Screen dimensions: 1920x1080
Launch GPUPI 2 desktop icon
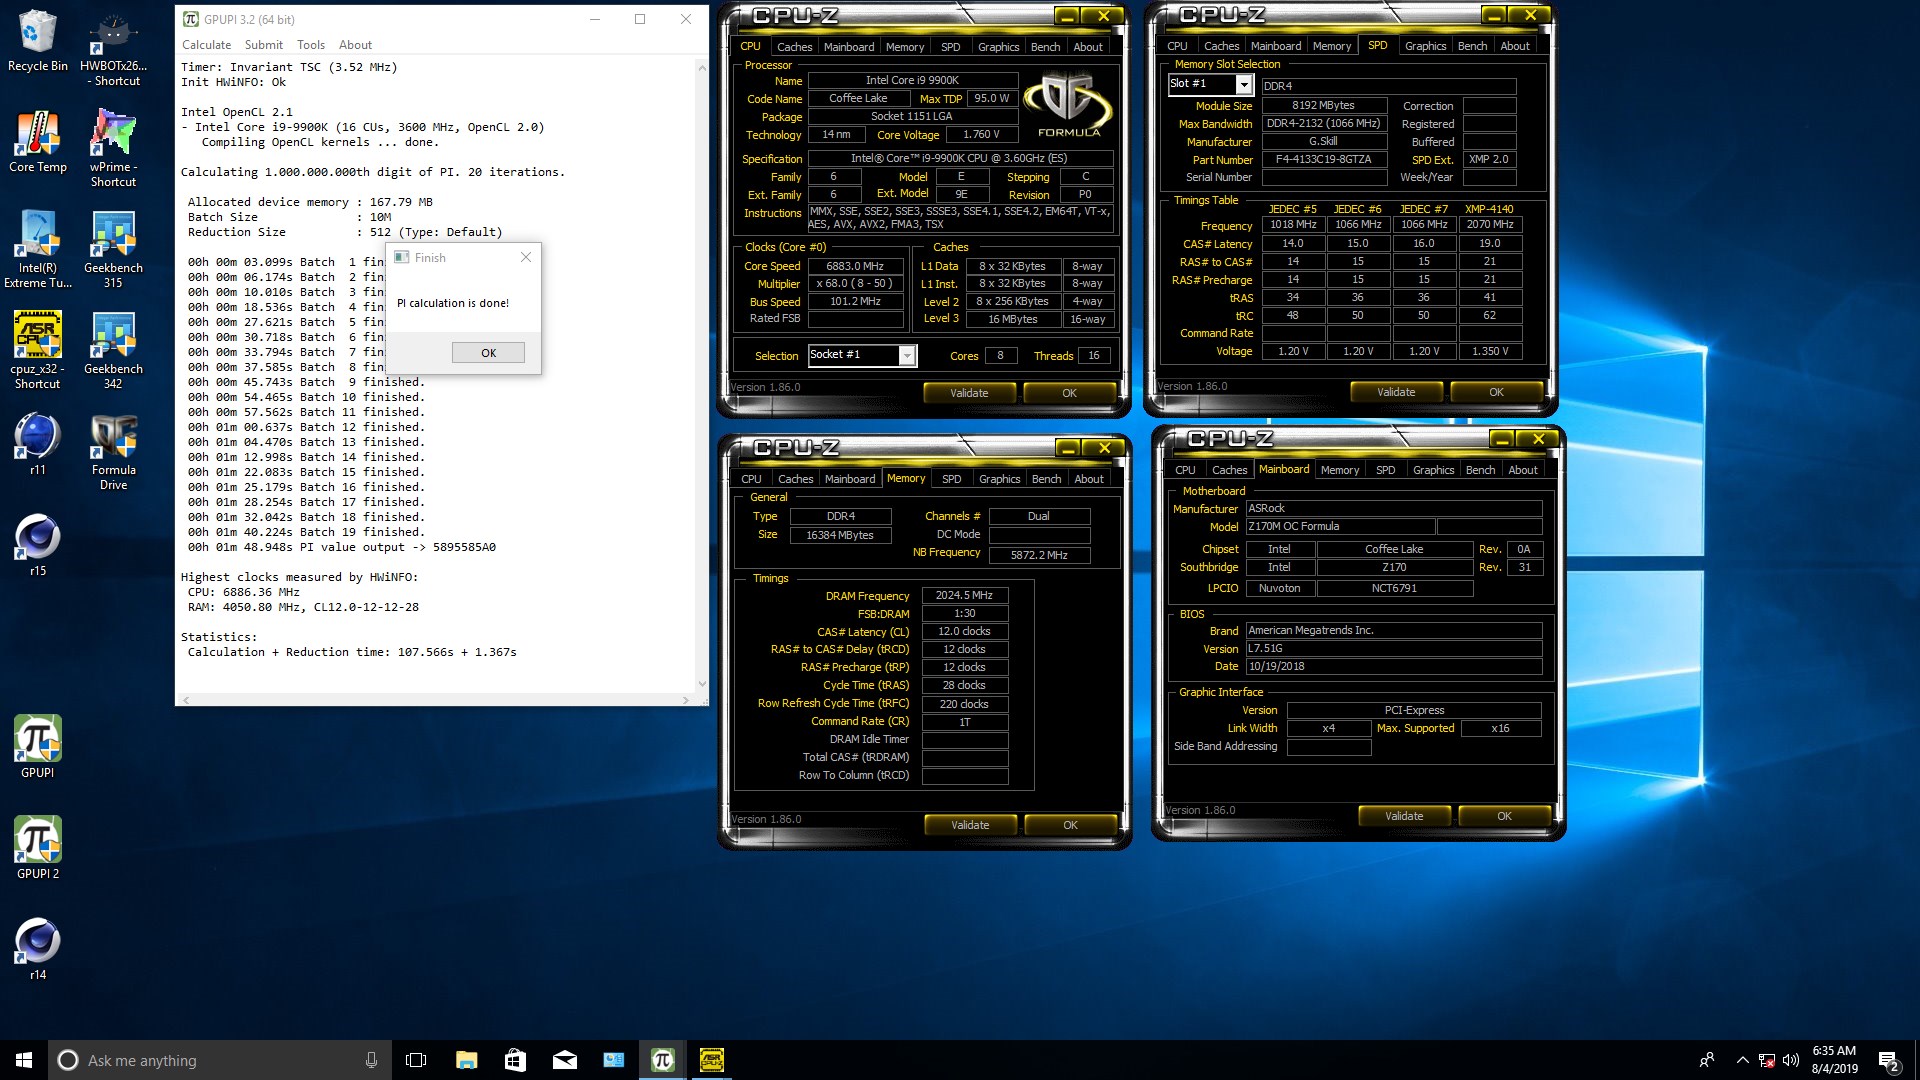[x=37, y=847]
